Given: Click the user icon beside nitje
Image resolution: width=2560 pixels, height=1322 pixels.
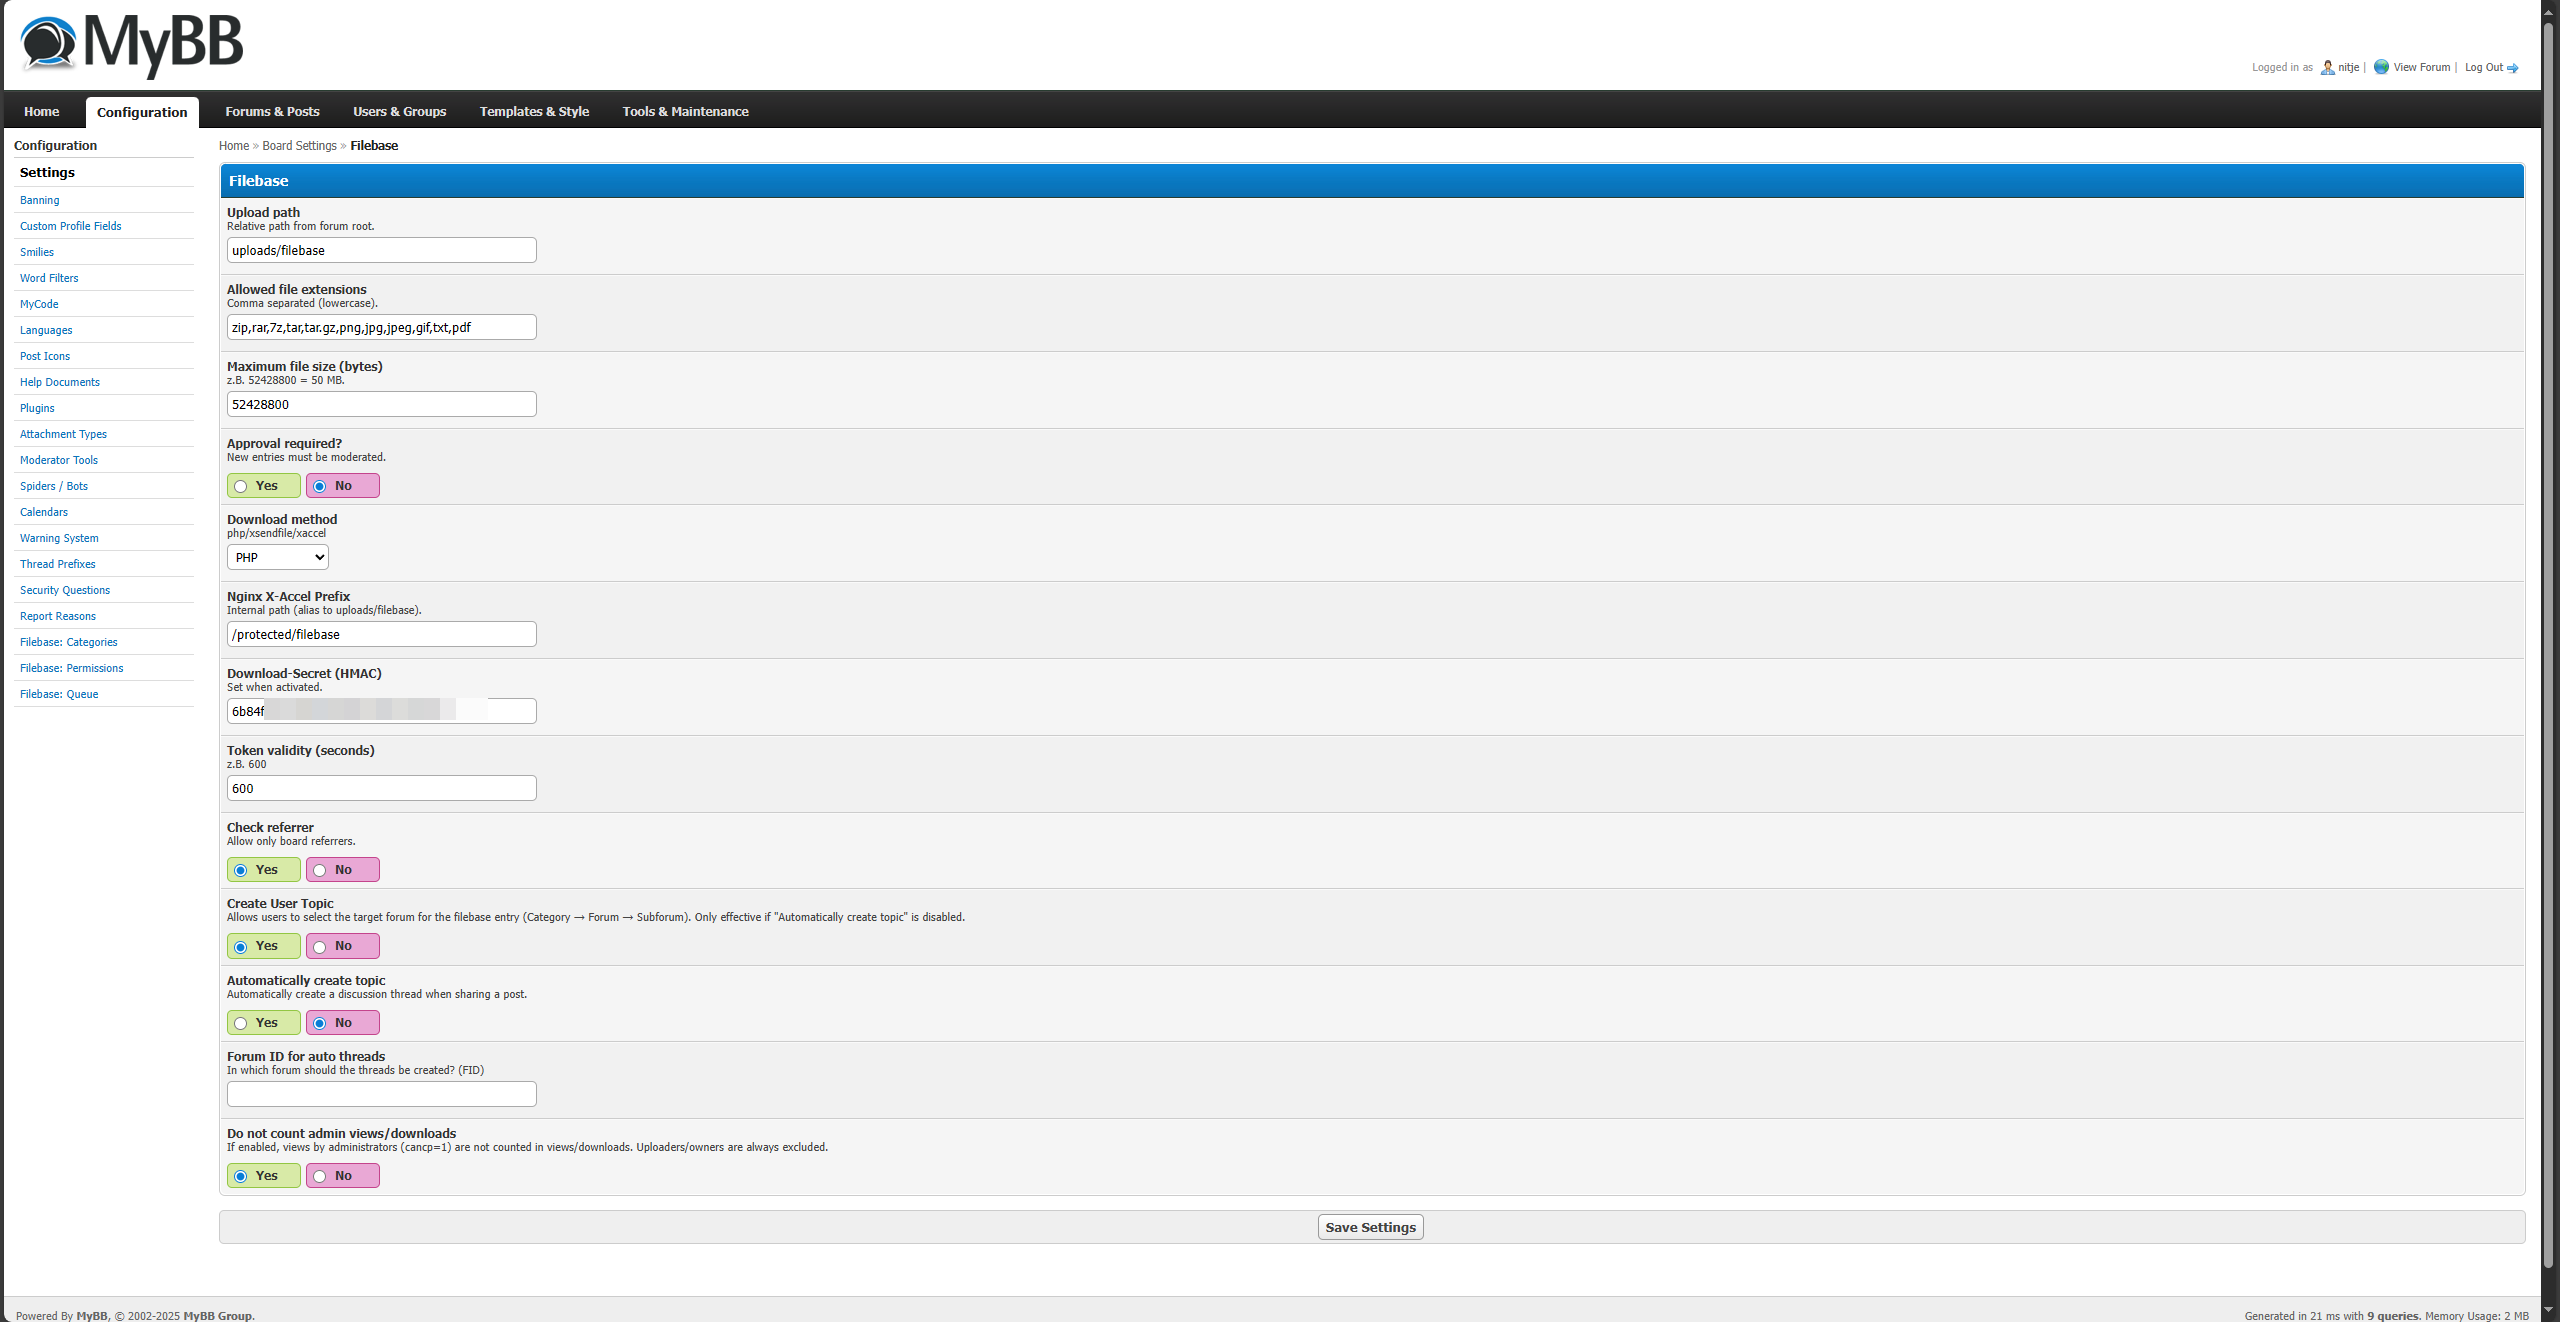Looking at the screenshot, I should [2327, 68].
